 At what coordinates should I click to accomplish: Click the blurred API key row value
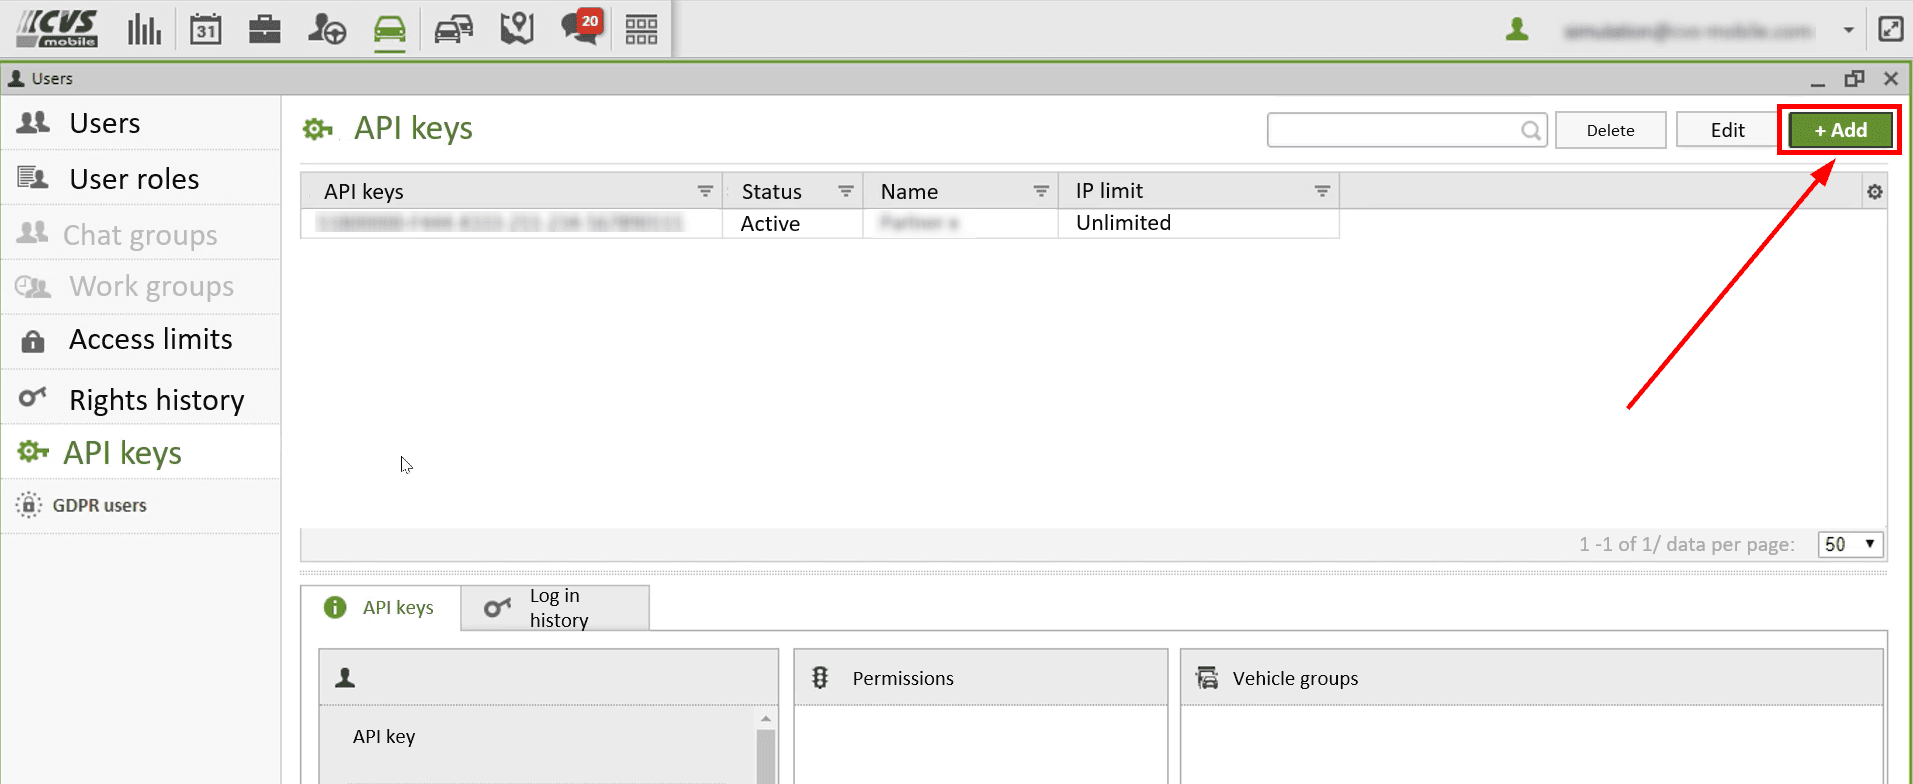(500, 223)
